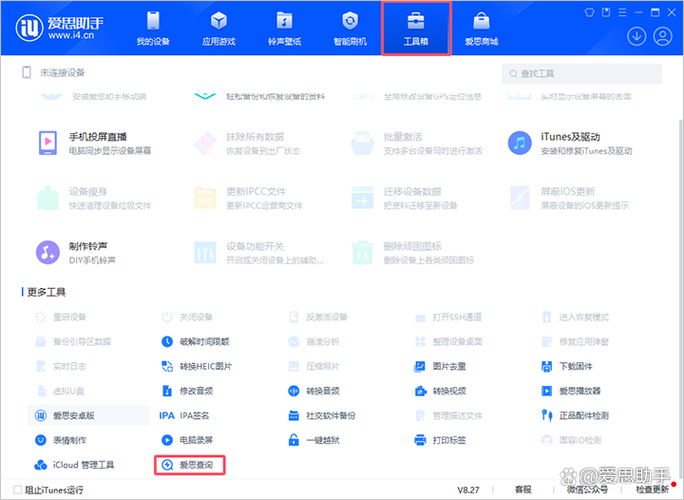This screenshot has width=684, height=500.
Task: Open 客服 link in status bar
Action: [x=523, y=490]
